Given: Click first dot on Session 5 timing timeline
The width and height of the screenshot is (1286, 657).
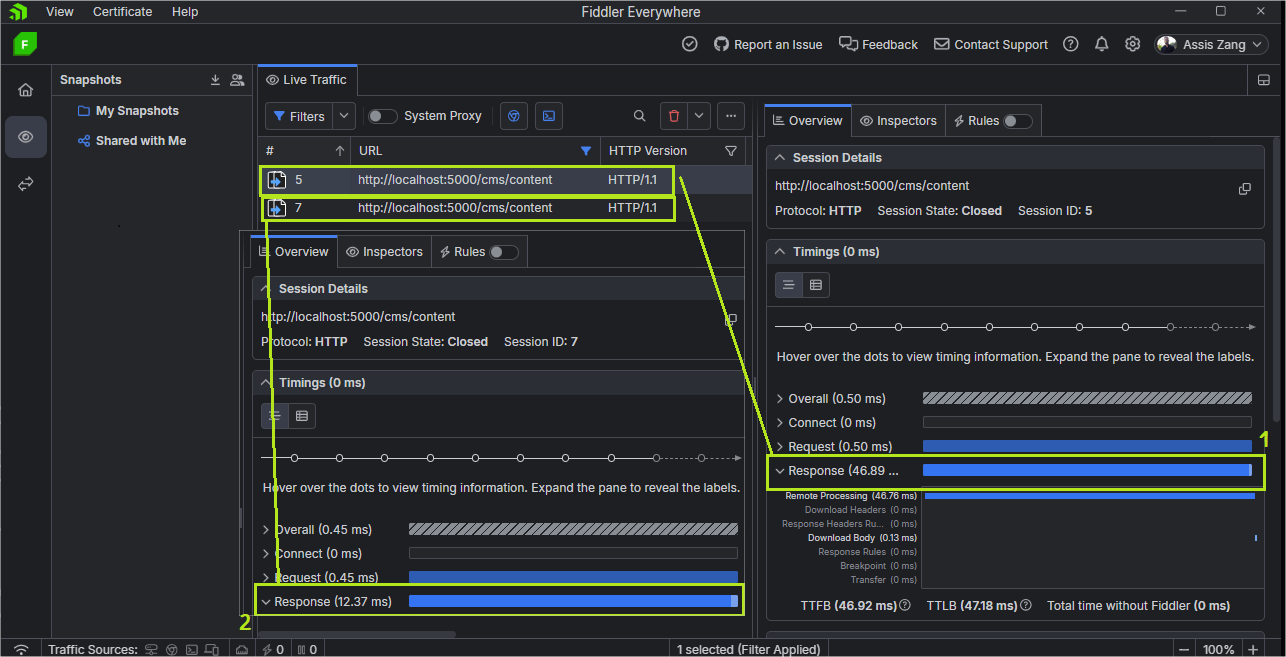Looking at the screenshot, I should [808, 327].
